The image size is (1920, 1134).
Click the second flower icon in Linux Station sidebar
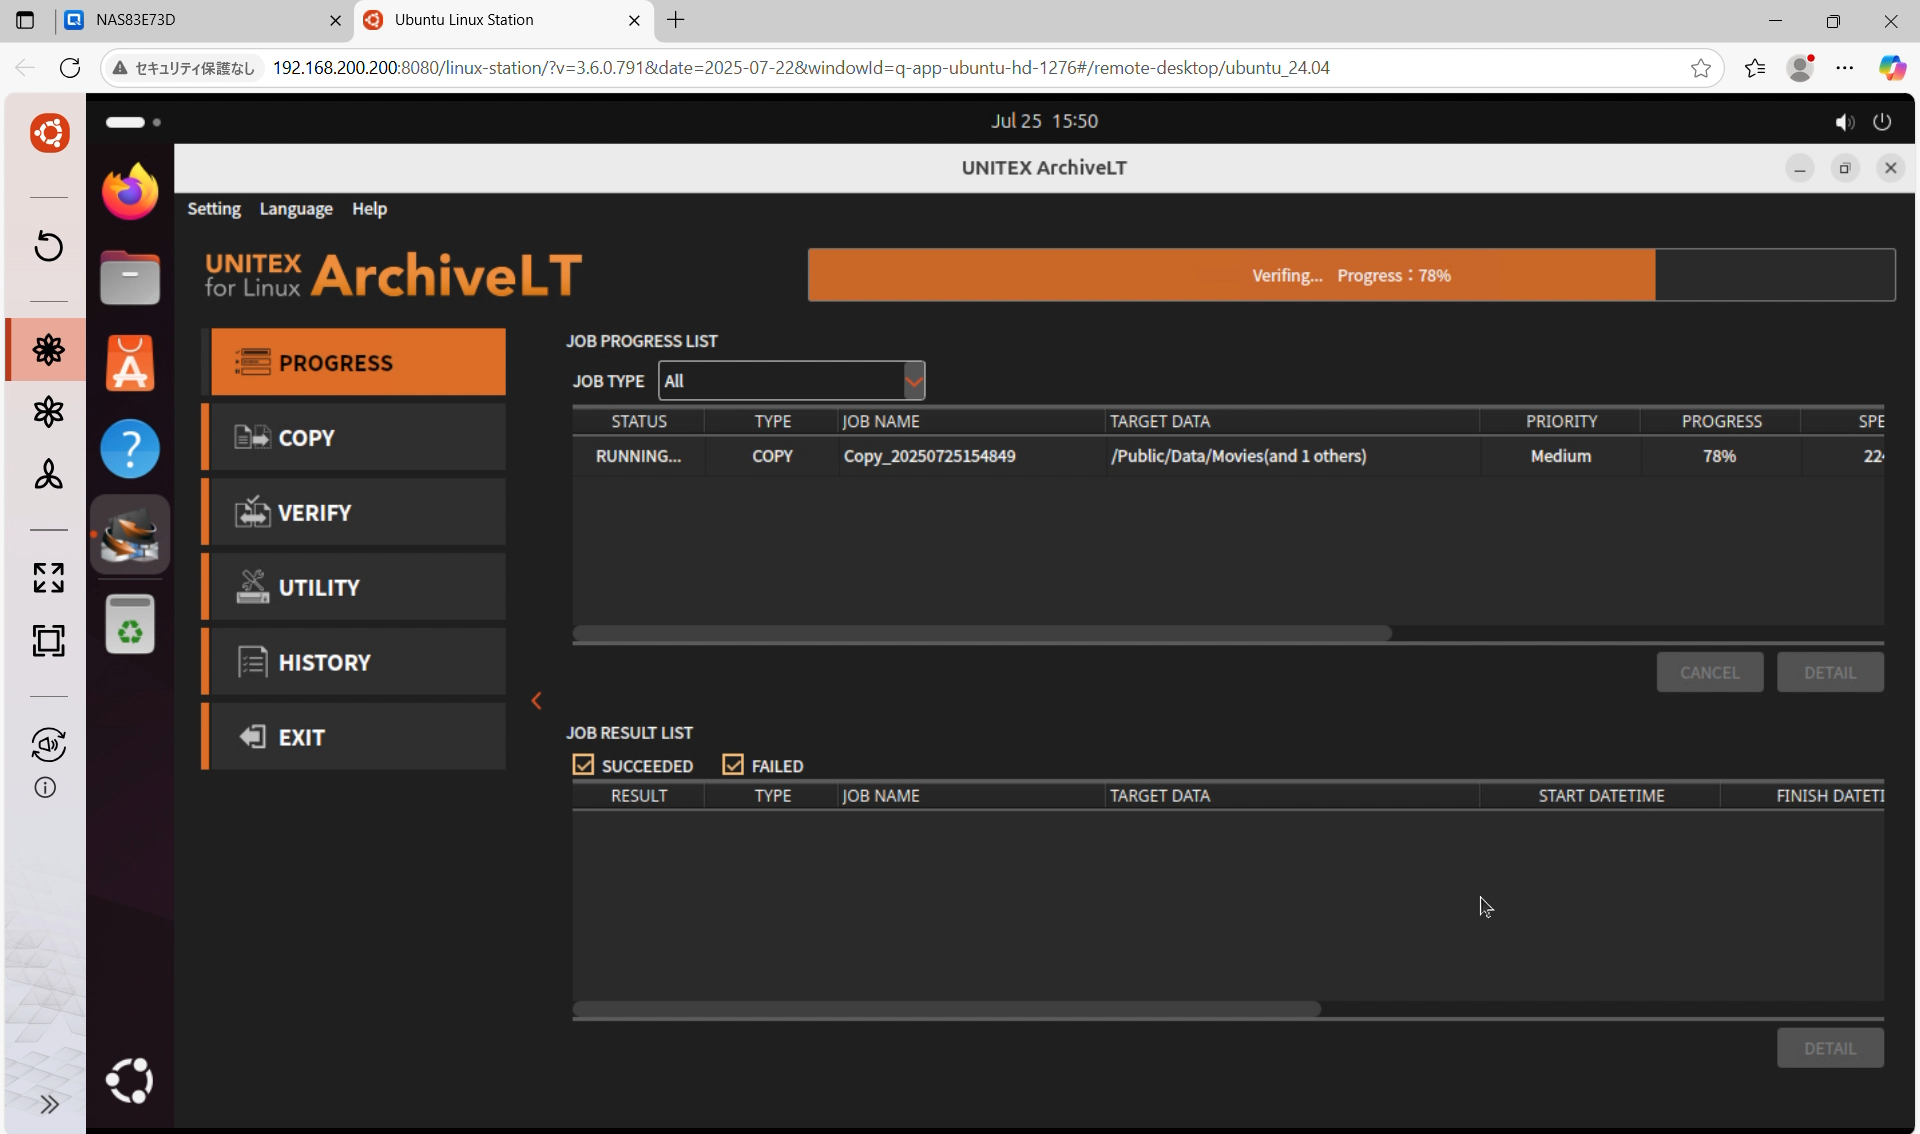pos(48,411)
